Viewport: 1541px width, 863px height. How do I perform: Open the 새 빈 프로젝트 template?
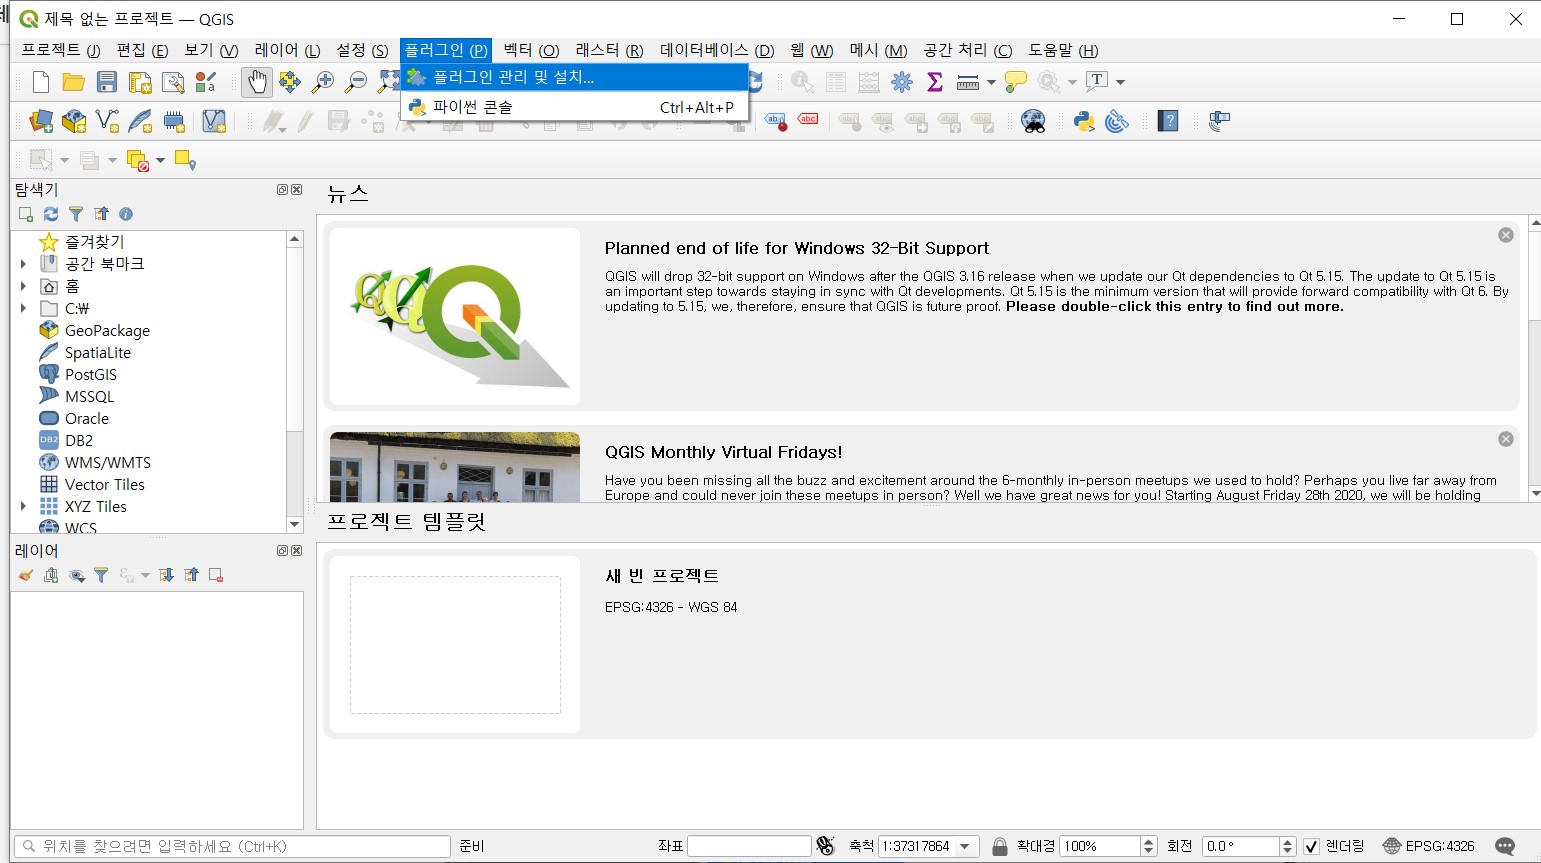pyautogui.click(x=929, y=644)
